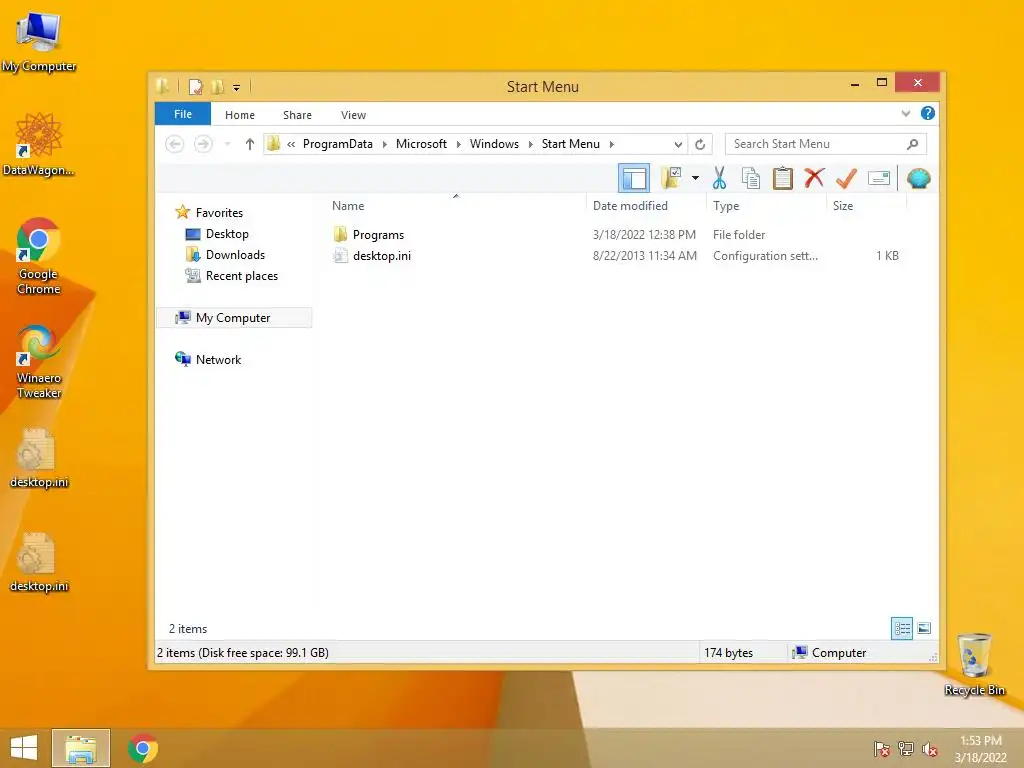Click the Cut scissors icon
Screen dimensions: 1024x768
click(x=719, y=178)
